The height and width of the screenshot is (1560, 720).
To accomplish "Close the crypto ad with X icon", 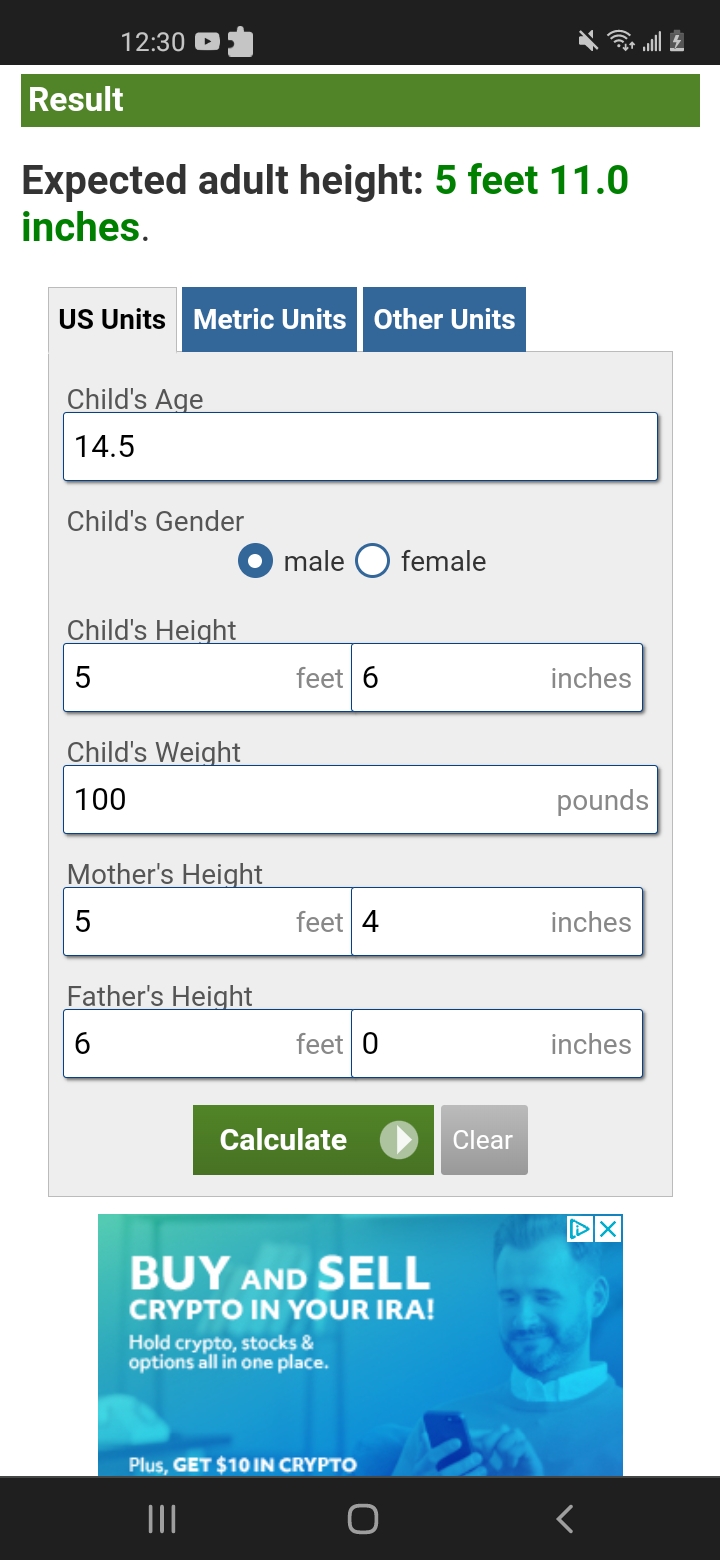I will 608,1229.
